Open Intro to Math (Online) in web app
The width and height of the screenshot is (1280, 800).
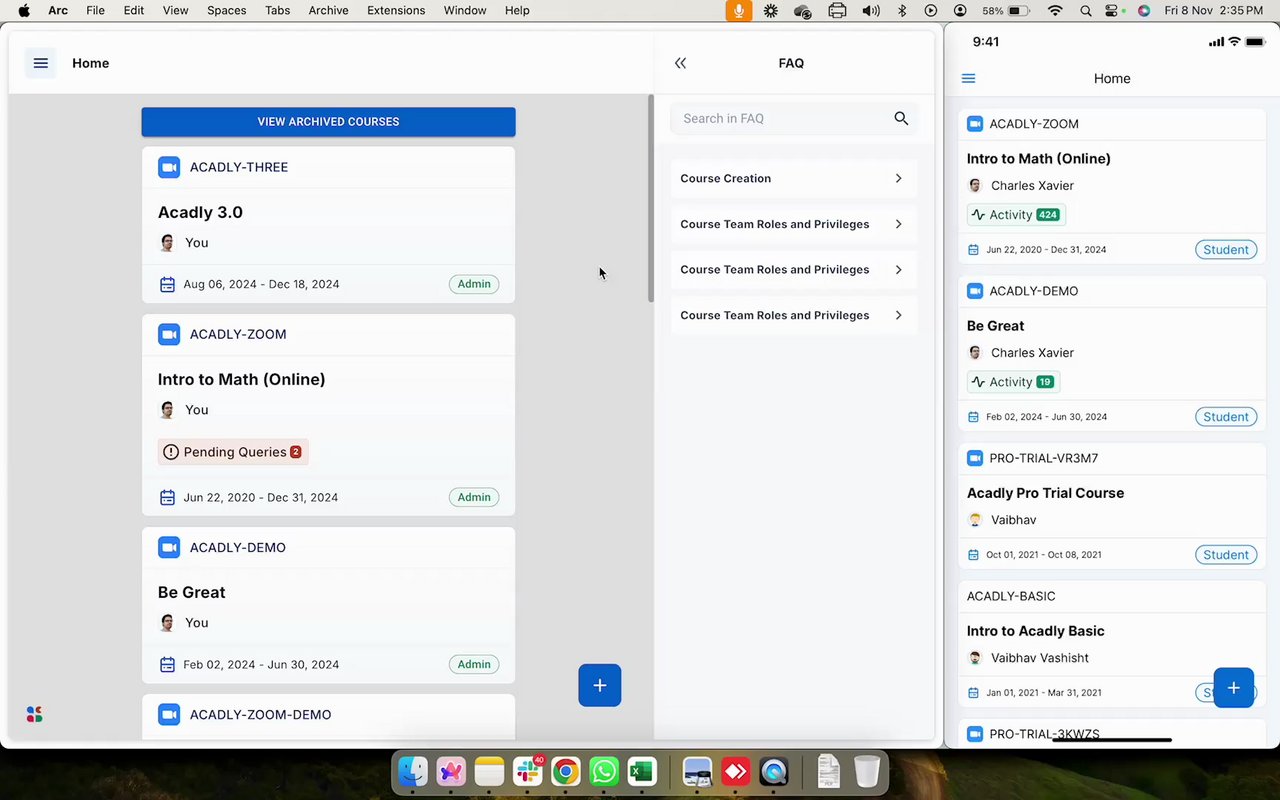point(242,379)
